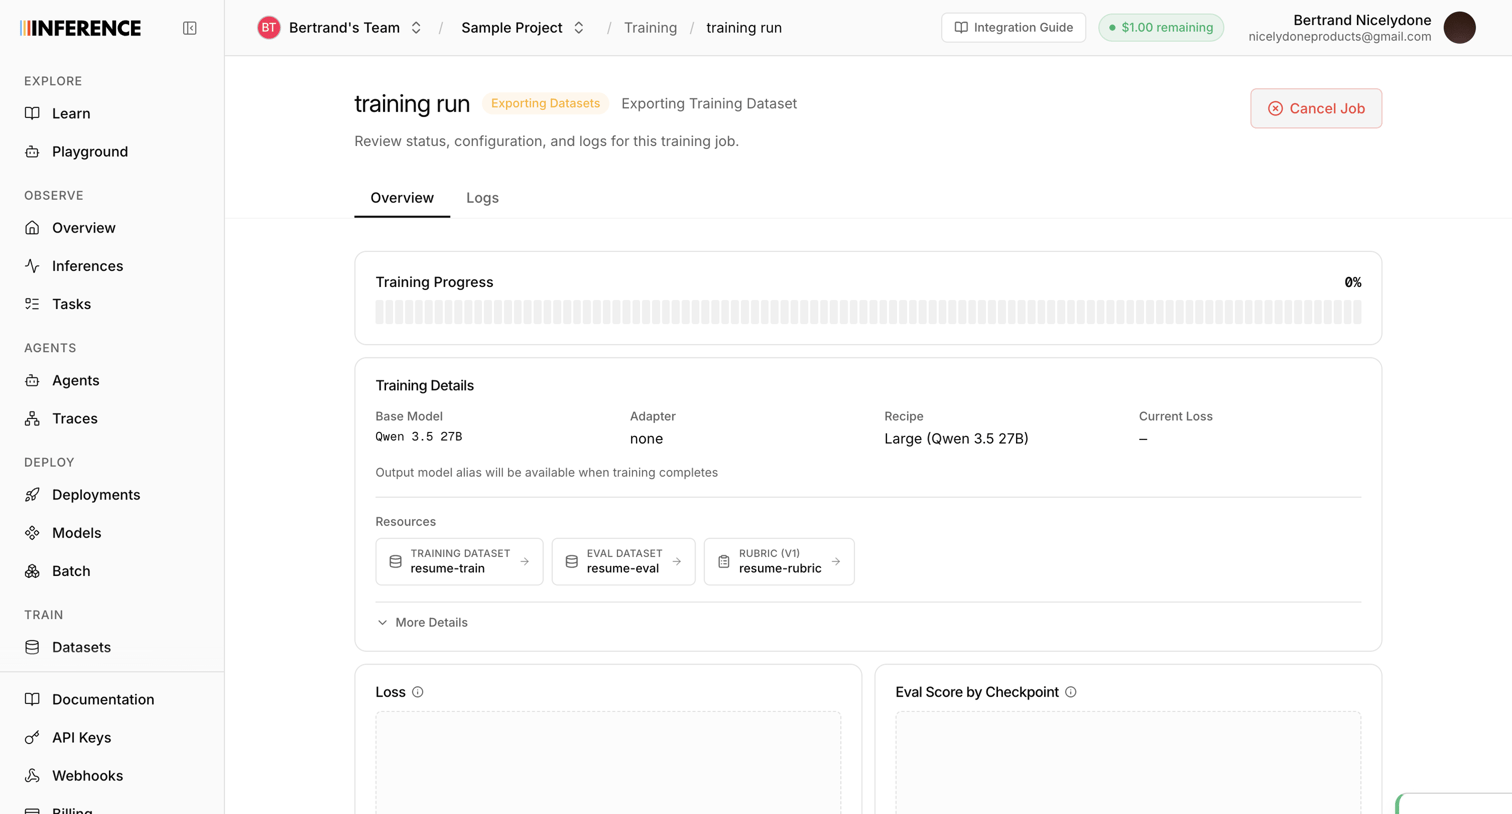Click the arrow on resume-rubric card
Viewport: 1512px width, 814px height.
tap(836, 562)
